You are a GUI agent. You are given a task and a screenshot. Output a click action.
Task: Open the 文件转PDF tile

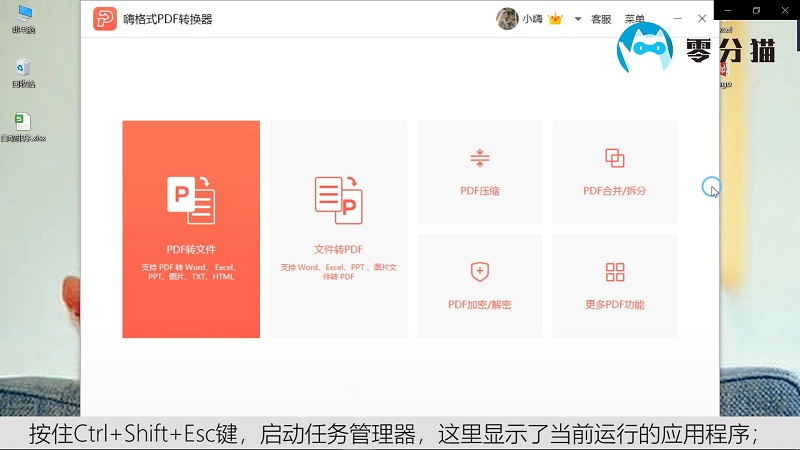click(x=338, y=229)
